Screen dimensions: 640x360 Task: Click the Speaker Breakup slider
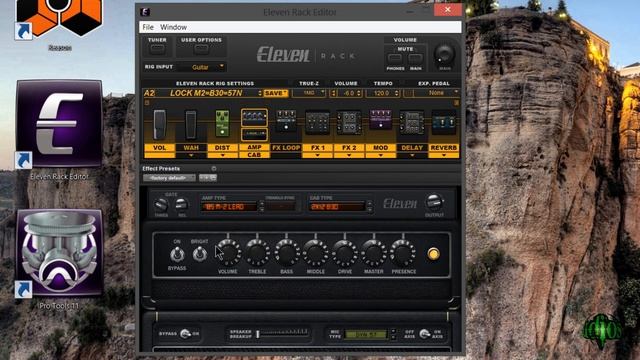pyautogui.click(x=282, y=333)
